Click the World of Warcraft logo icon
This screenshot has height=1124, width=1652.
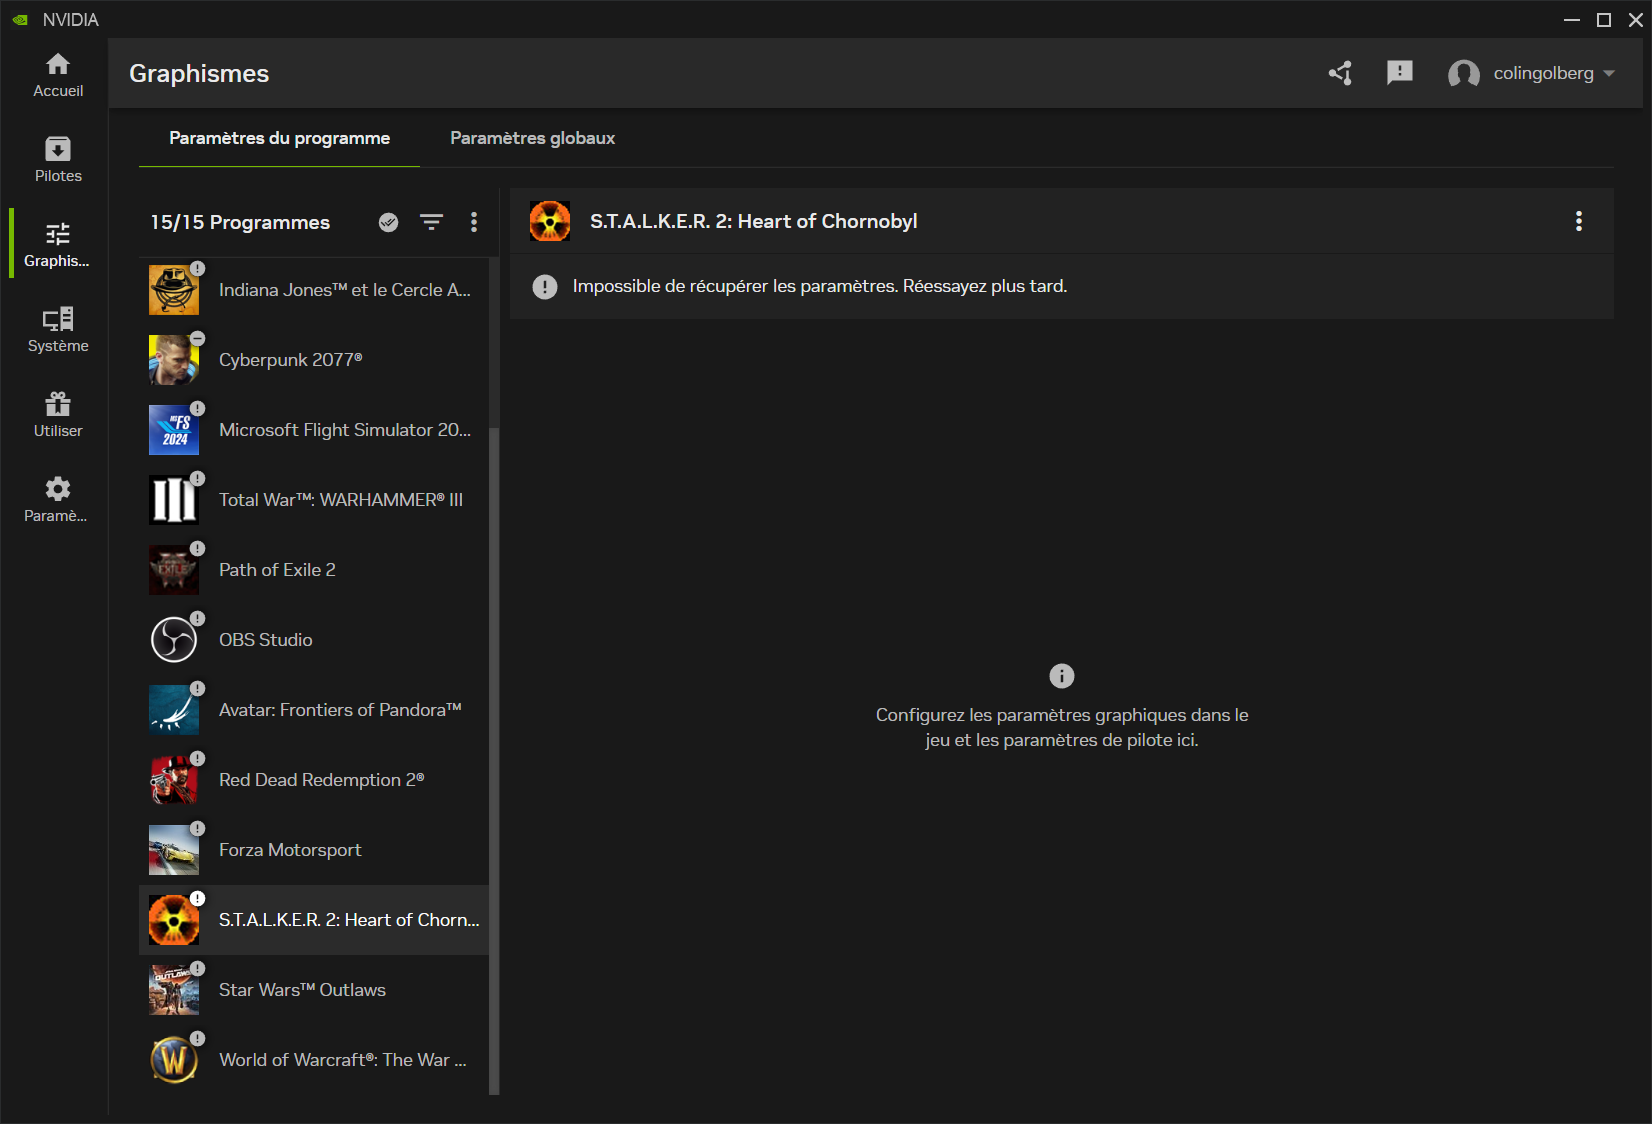(174, 1060)
